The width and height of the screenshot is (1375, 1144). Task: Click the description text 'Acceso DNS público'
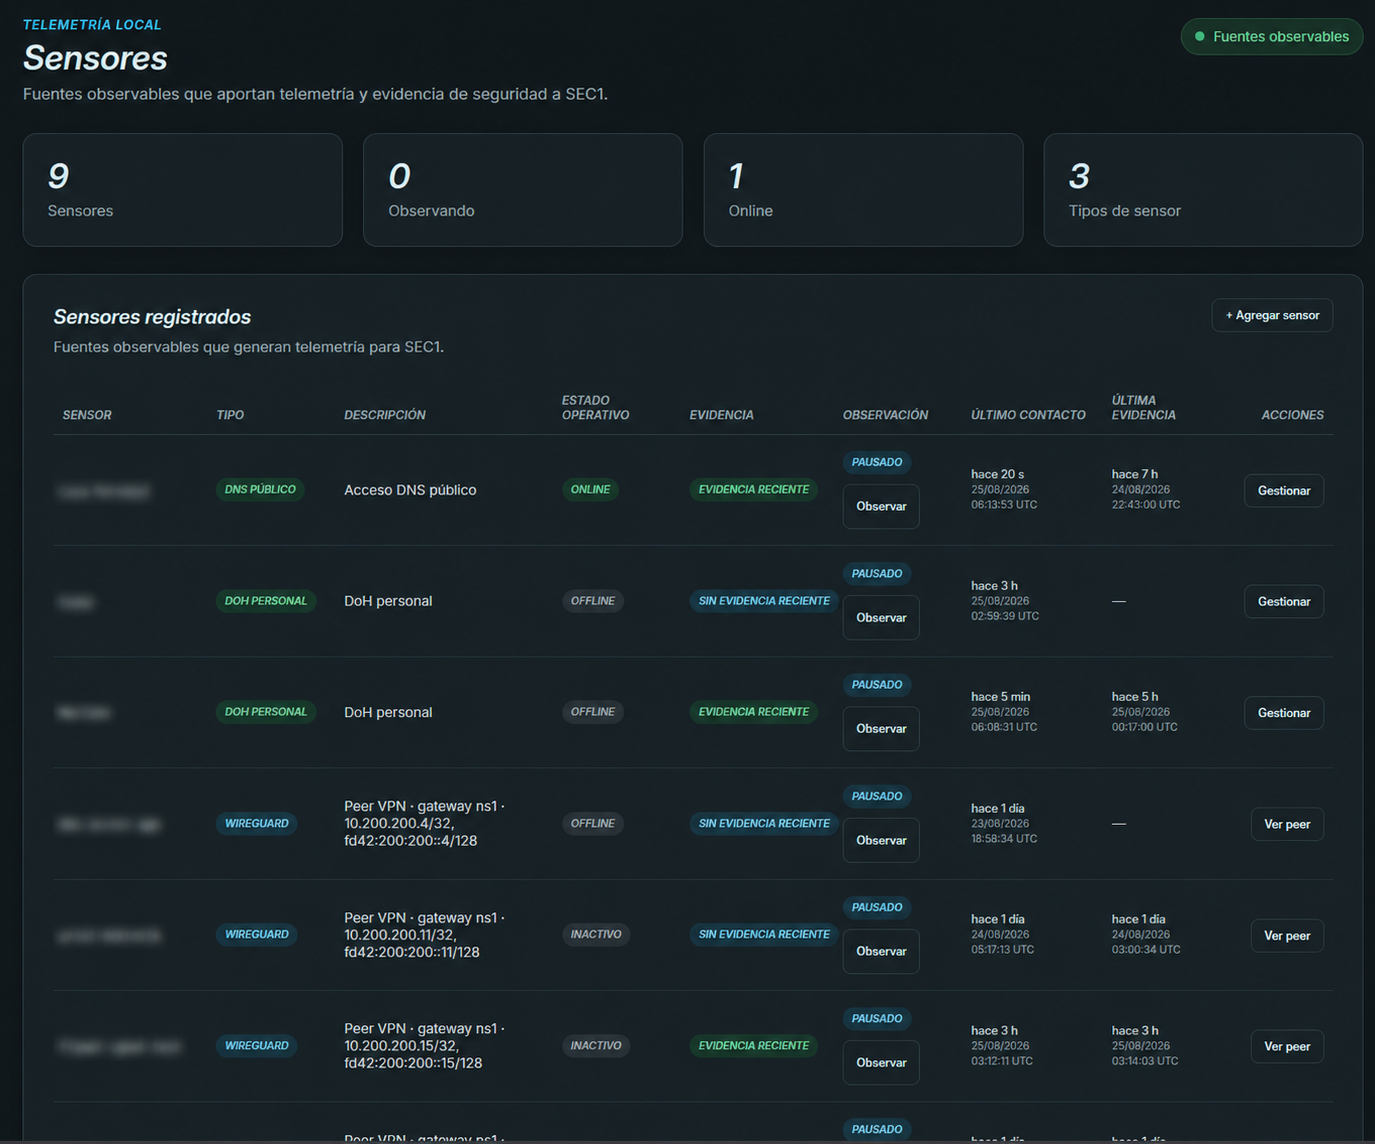pyautogui.click(x=410, y=490)
